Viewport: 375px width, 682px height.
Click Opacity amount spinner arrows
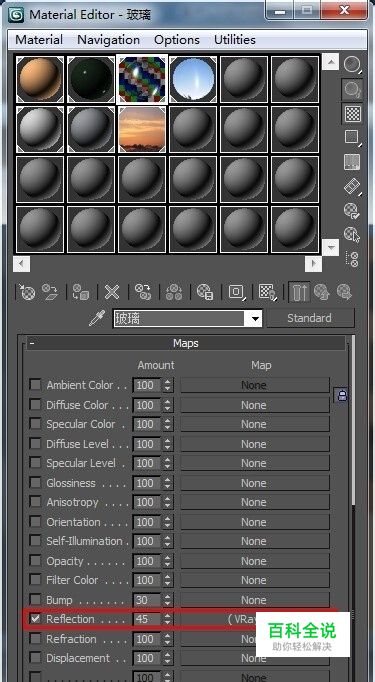tap(168, 561)
